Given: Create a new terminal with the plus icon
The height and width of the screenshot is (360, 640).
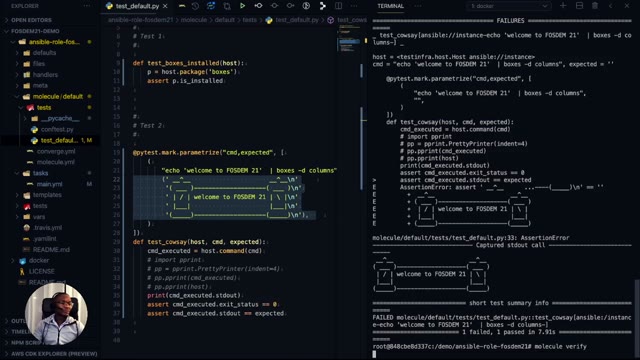Looking at the screenshot, I should pyautogui.click(x=563, y=6).
